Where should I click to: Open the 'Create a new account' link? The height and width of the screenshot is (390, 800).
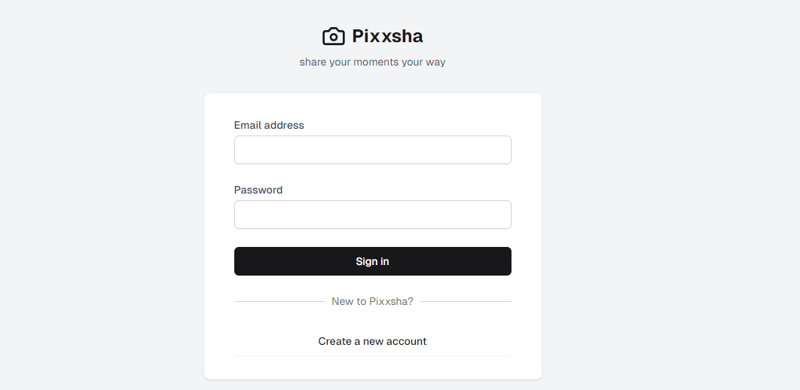(372, 341)
